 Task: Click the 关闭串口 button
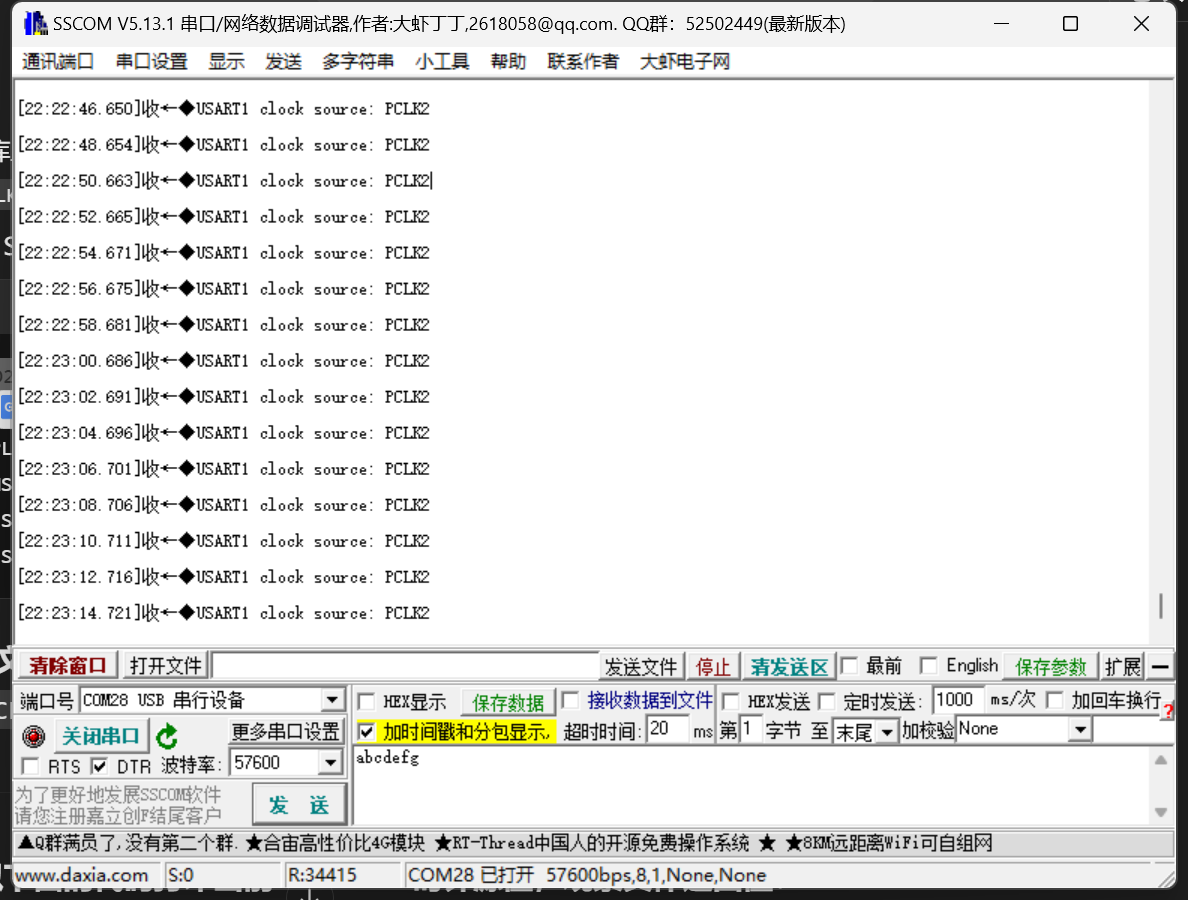click(101, 736)
